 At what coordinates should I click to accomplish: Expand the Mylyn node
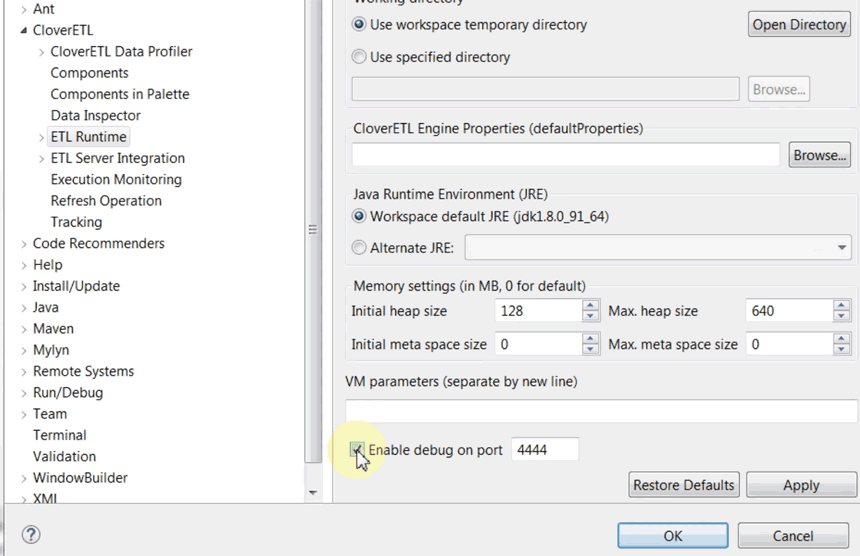pyautogui.click(x=24, y=351)
